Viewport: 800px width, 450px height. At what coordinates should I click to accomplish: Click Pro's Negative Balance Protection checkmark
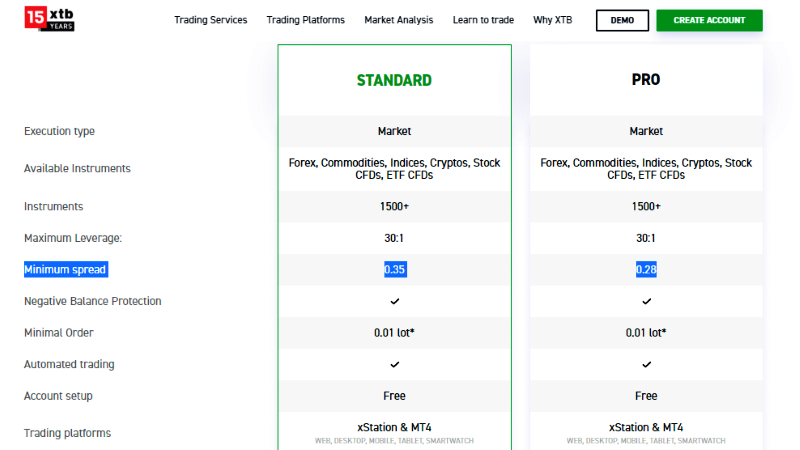(646, 302)
